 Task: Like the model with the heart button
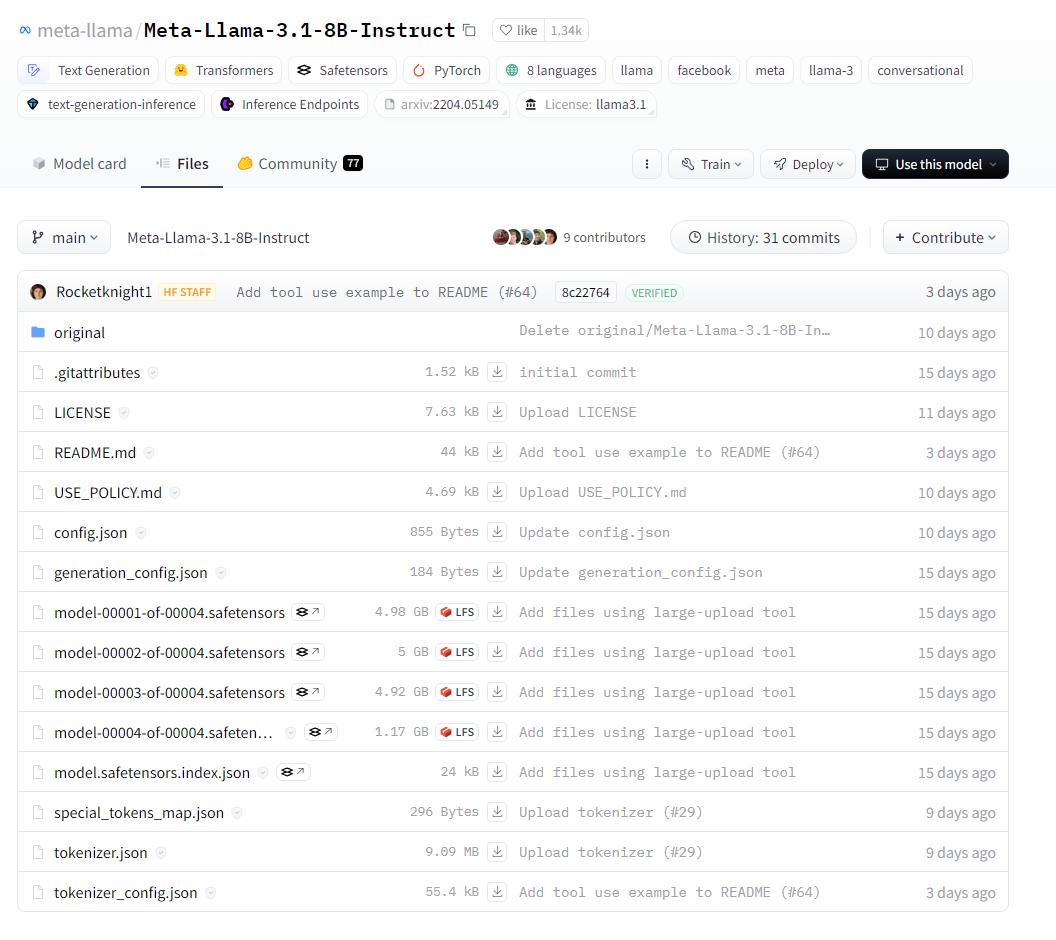(x=519, y=30)
